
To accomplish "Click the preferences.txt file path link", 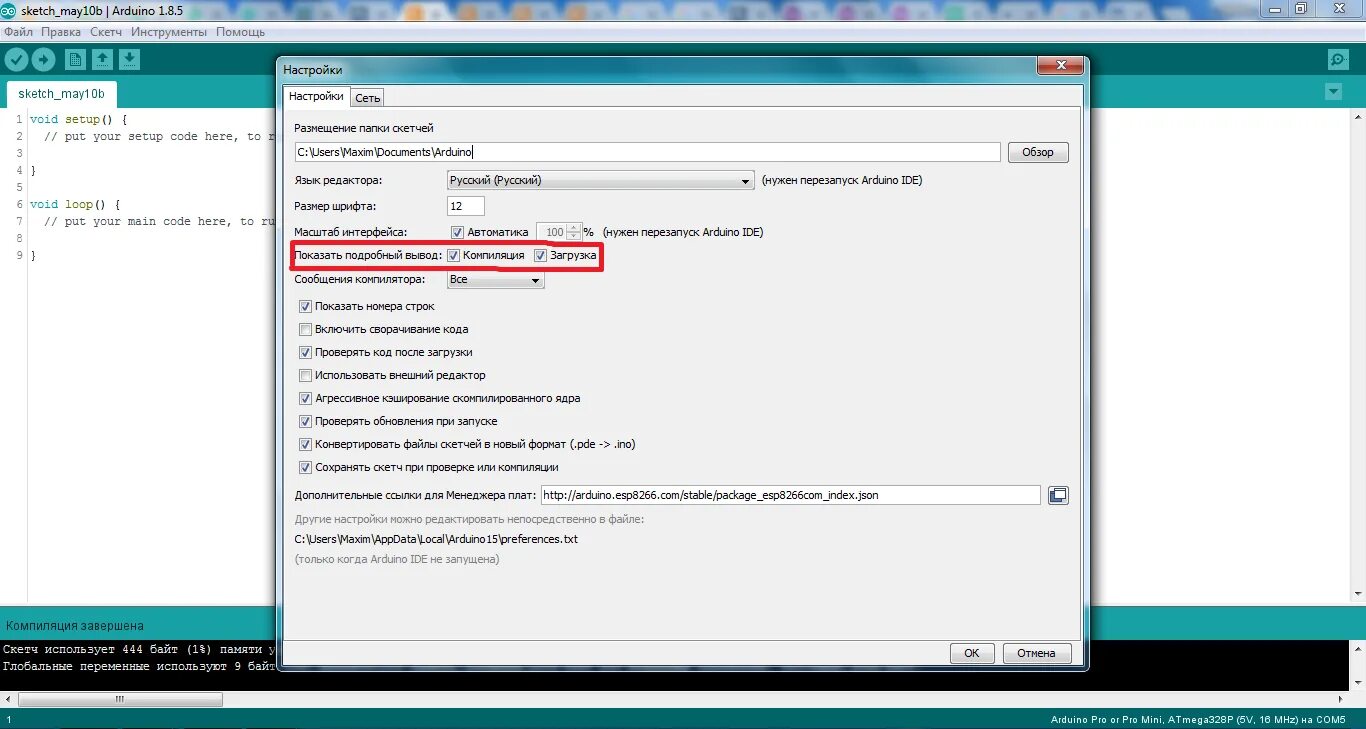I will pos(436,539).
